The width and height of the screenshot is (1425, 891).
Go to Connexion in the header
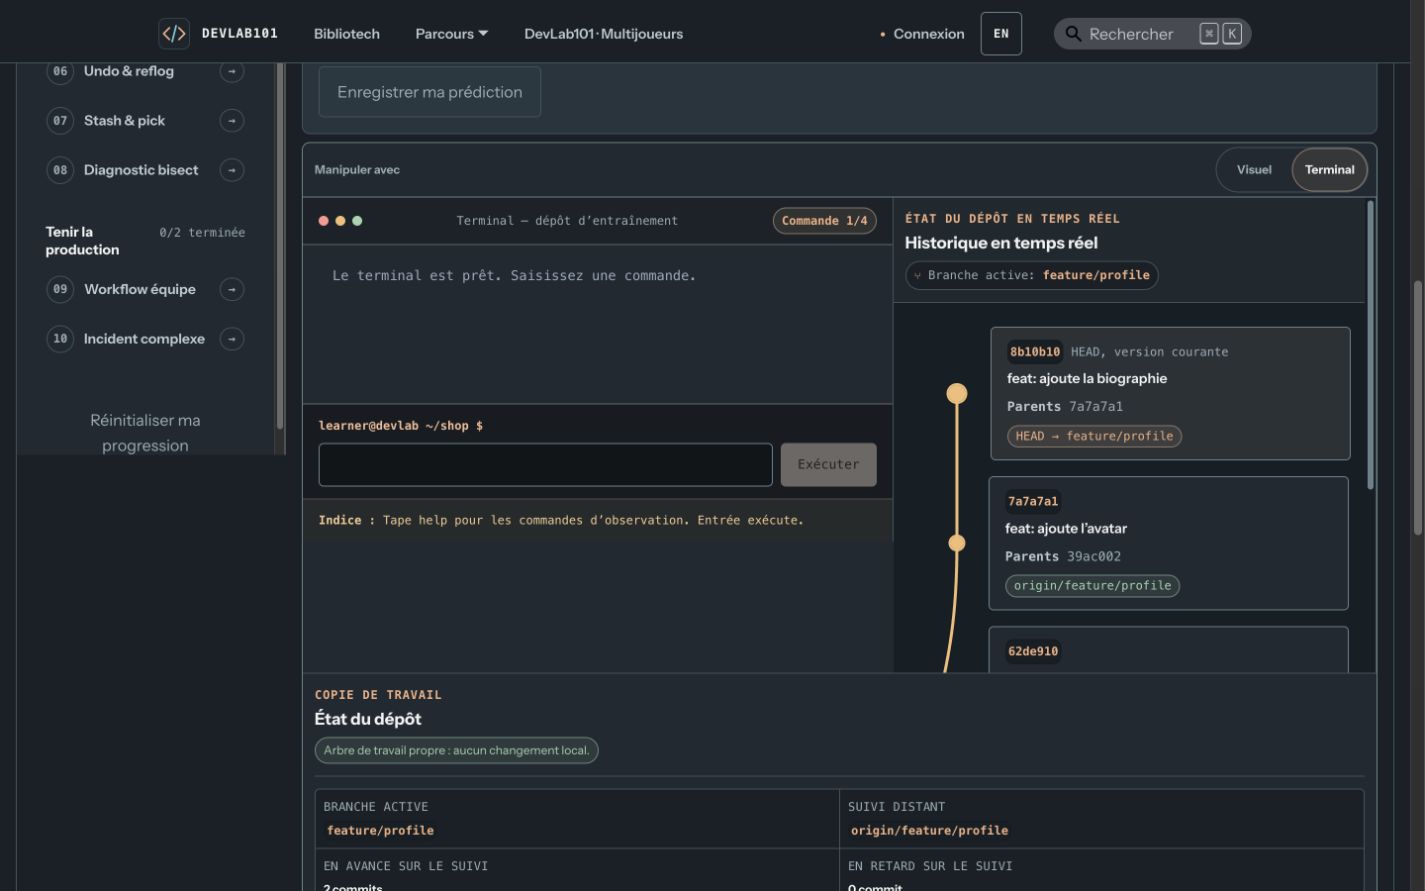tap(922, 33)
